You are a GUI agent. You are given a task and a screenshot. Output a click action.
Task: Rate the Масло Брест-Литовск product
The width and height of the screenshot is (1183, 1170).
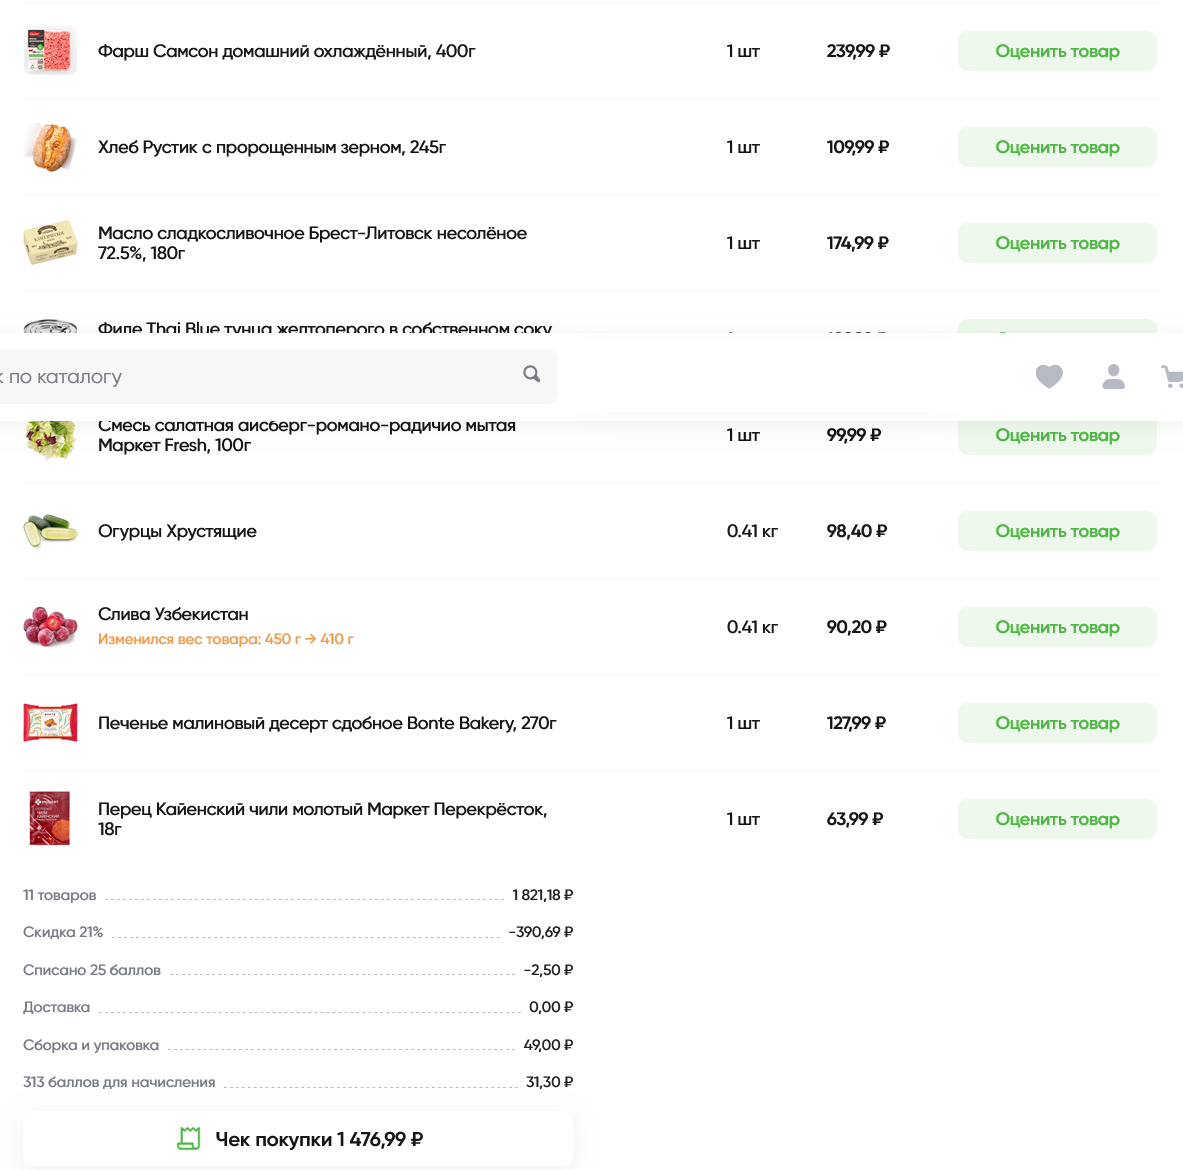pyautogui.click(x=1057, y=243)
